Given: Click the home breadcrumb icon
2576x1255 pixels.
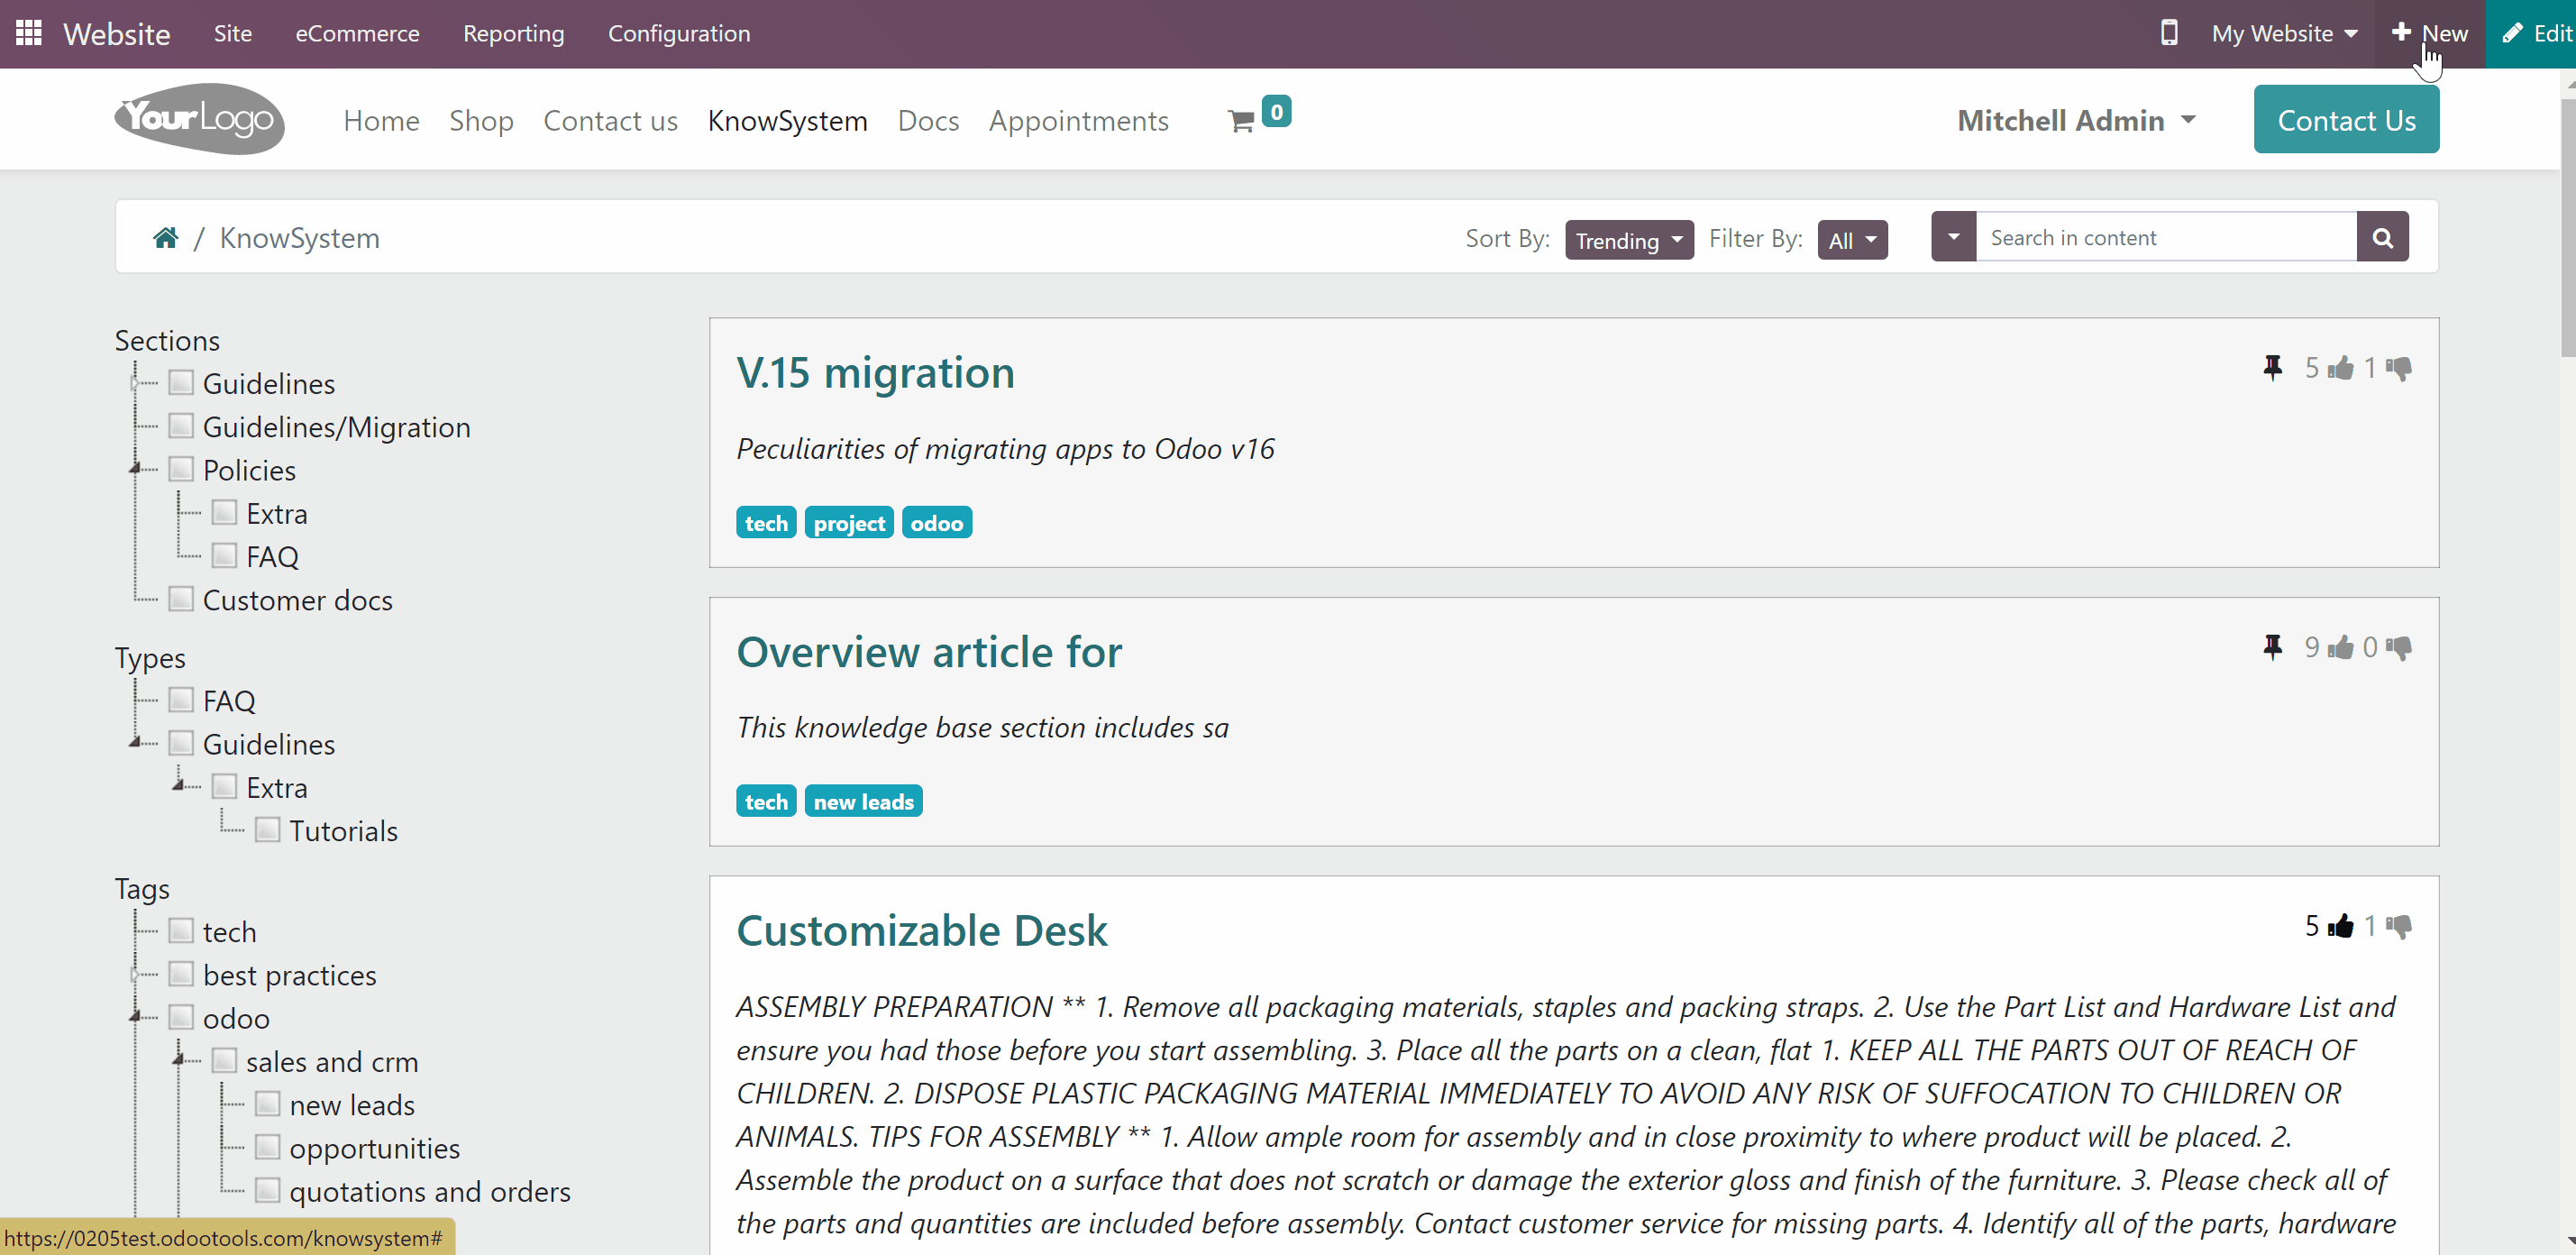Looking at the screenshot, I should pyautogui.click(x=166, y=238).
